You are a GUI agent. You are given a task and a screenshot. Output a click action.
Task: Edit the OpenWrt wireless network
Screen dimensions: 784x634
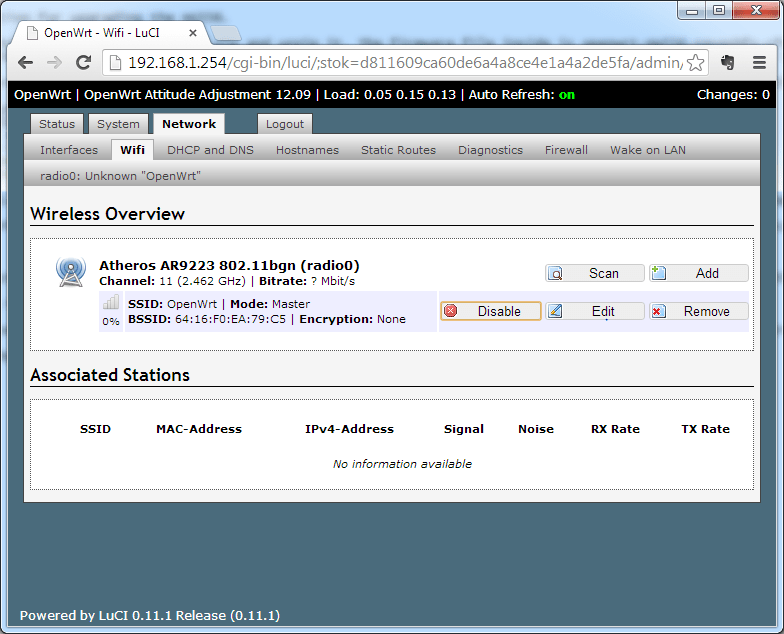(594, 311)
